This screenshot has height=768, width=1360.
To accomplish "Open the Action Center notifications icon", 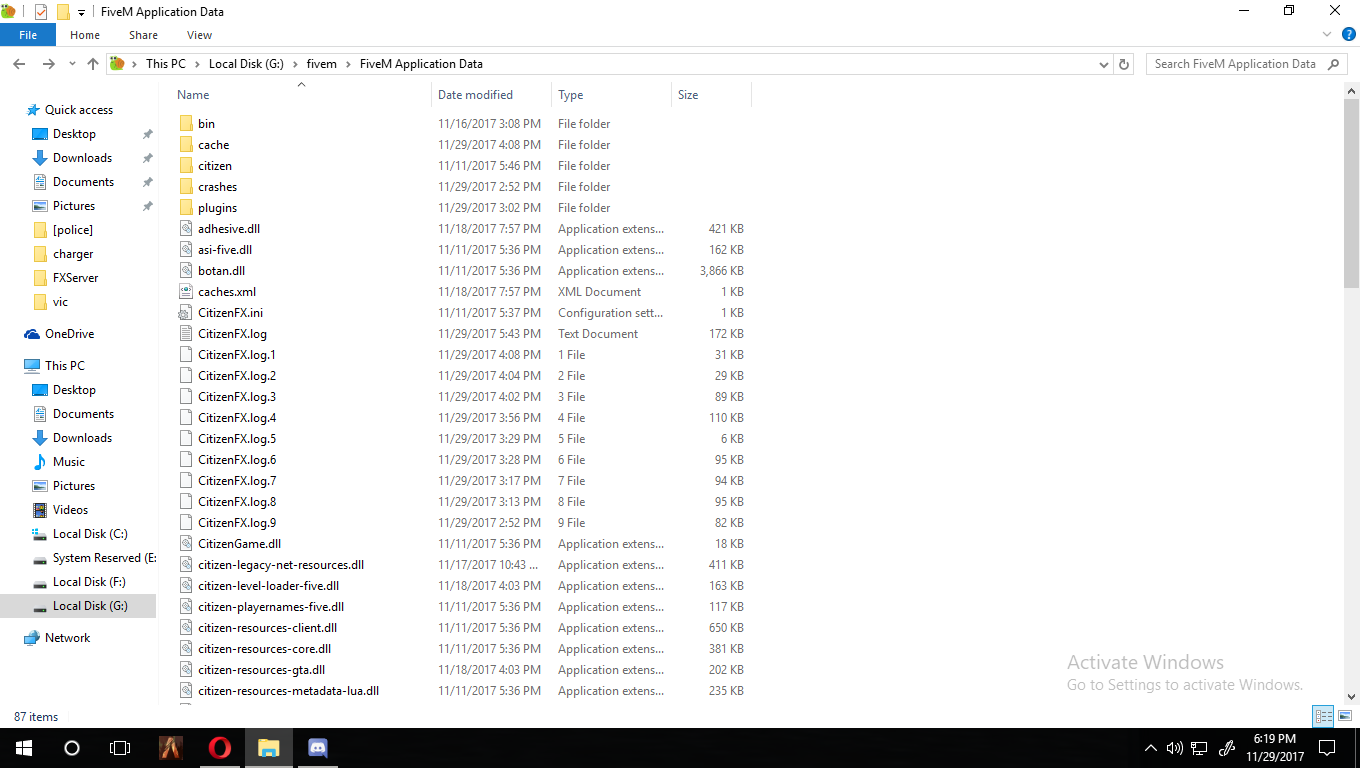I will tap(1327, 747).
